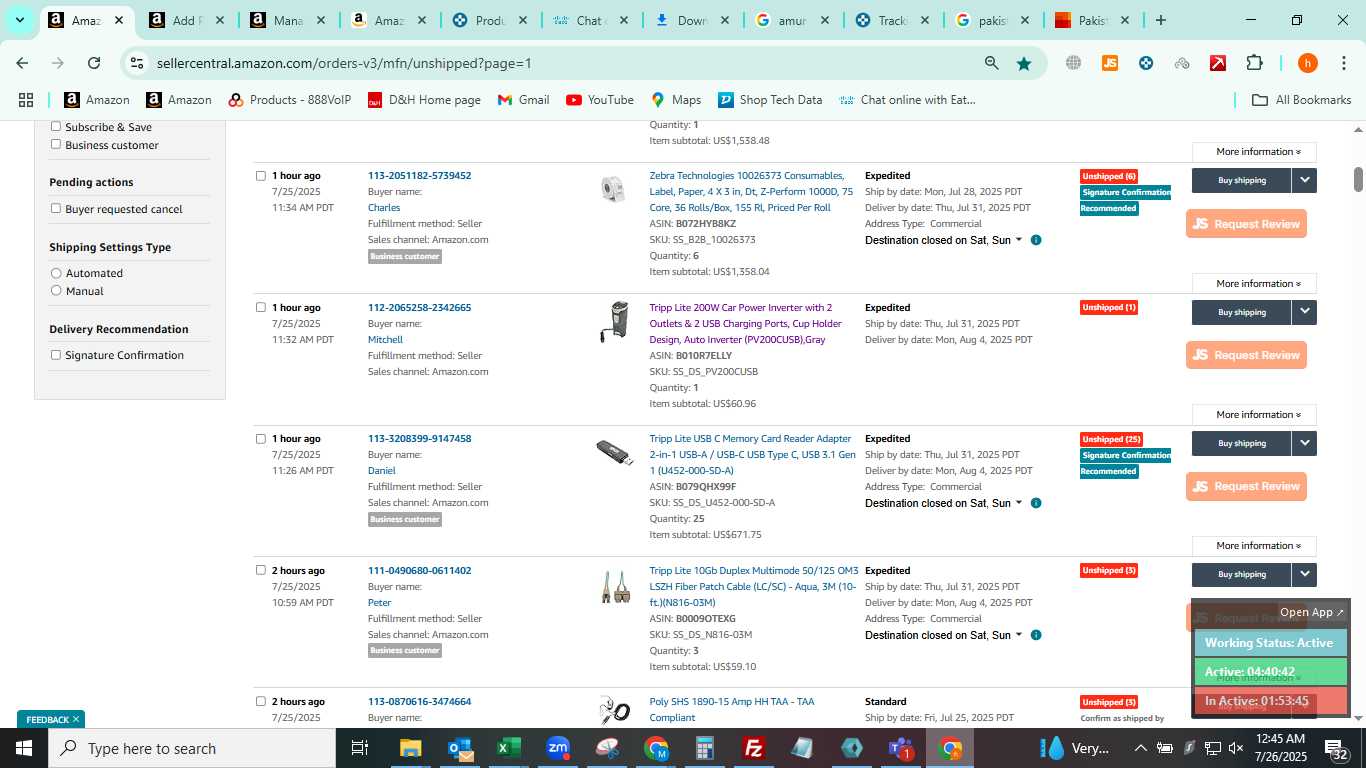Screen dimensions: 1366x768
Task: Open Outlook from taskbar
Action: 460,748
